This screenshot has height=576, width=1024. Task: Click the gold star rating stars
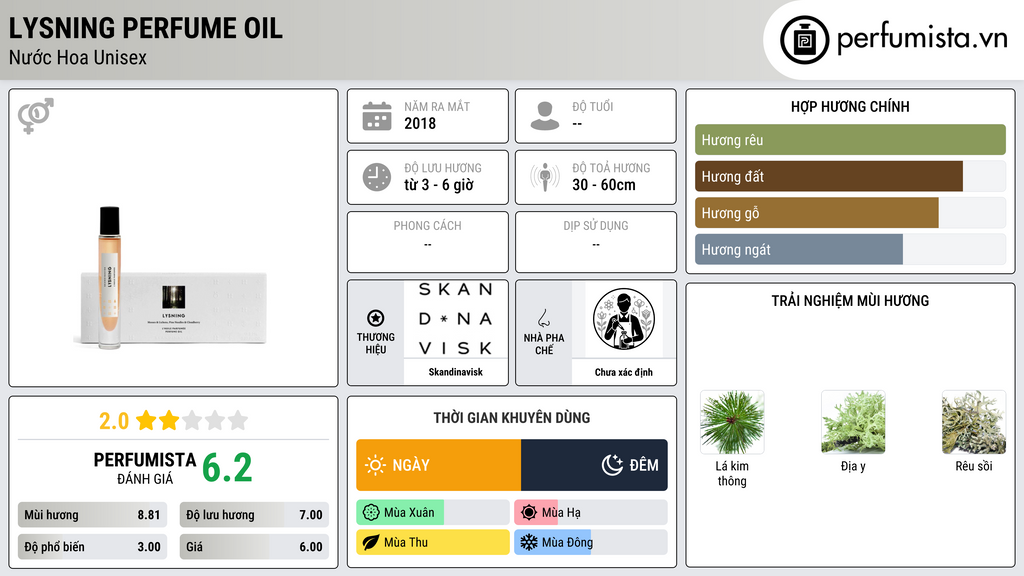[x=192, y=420]
